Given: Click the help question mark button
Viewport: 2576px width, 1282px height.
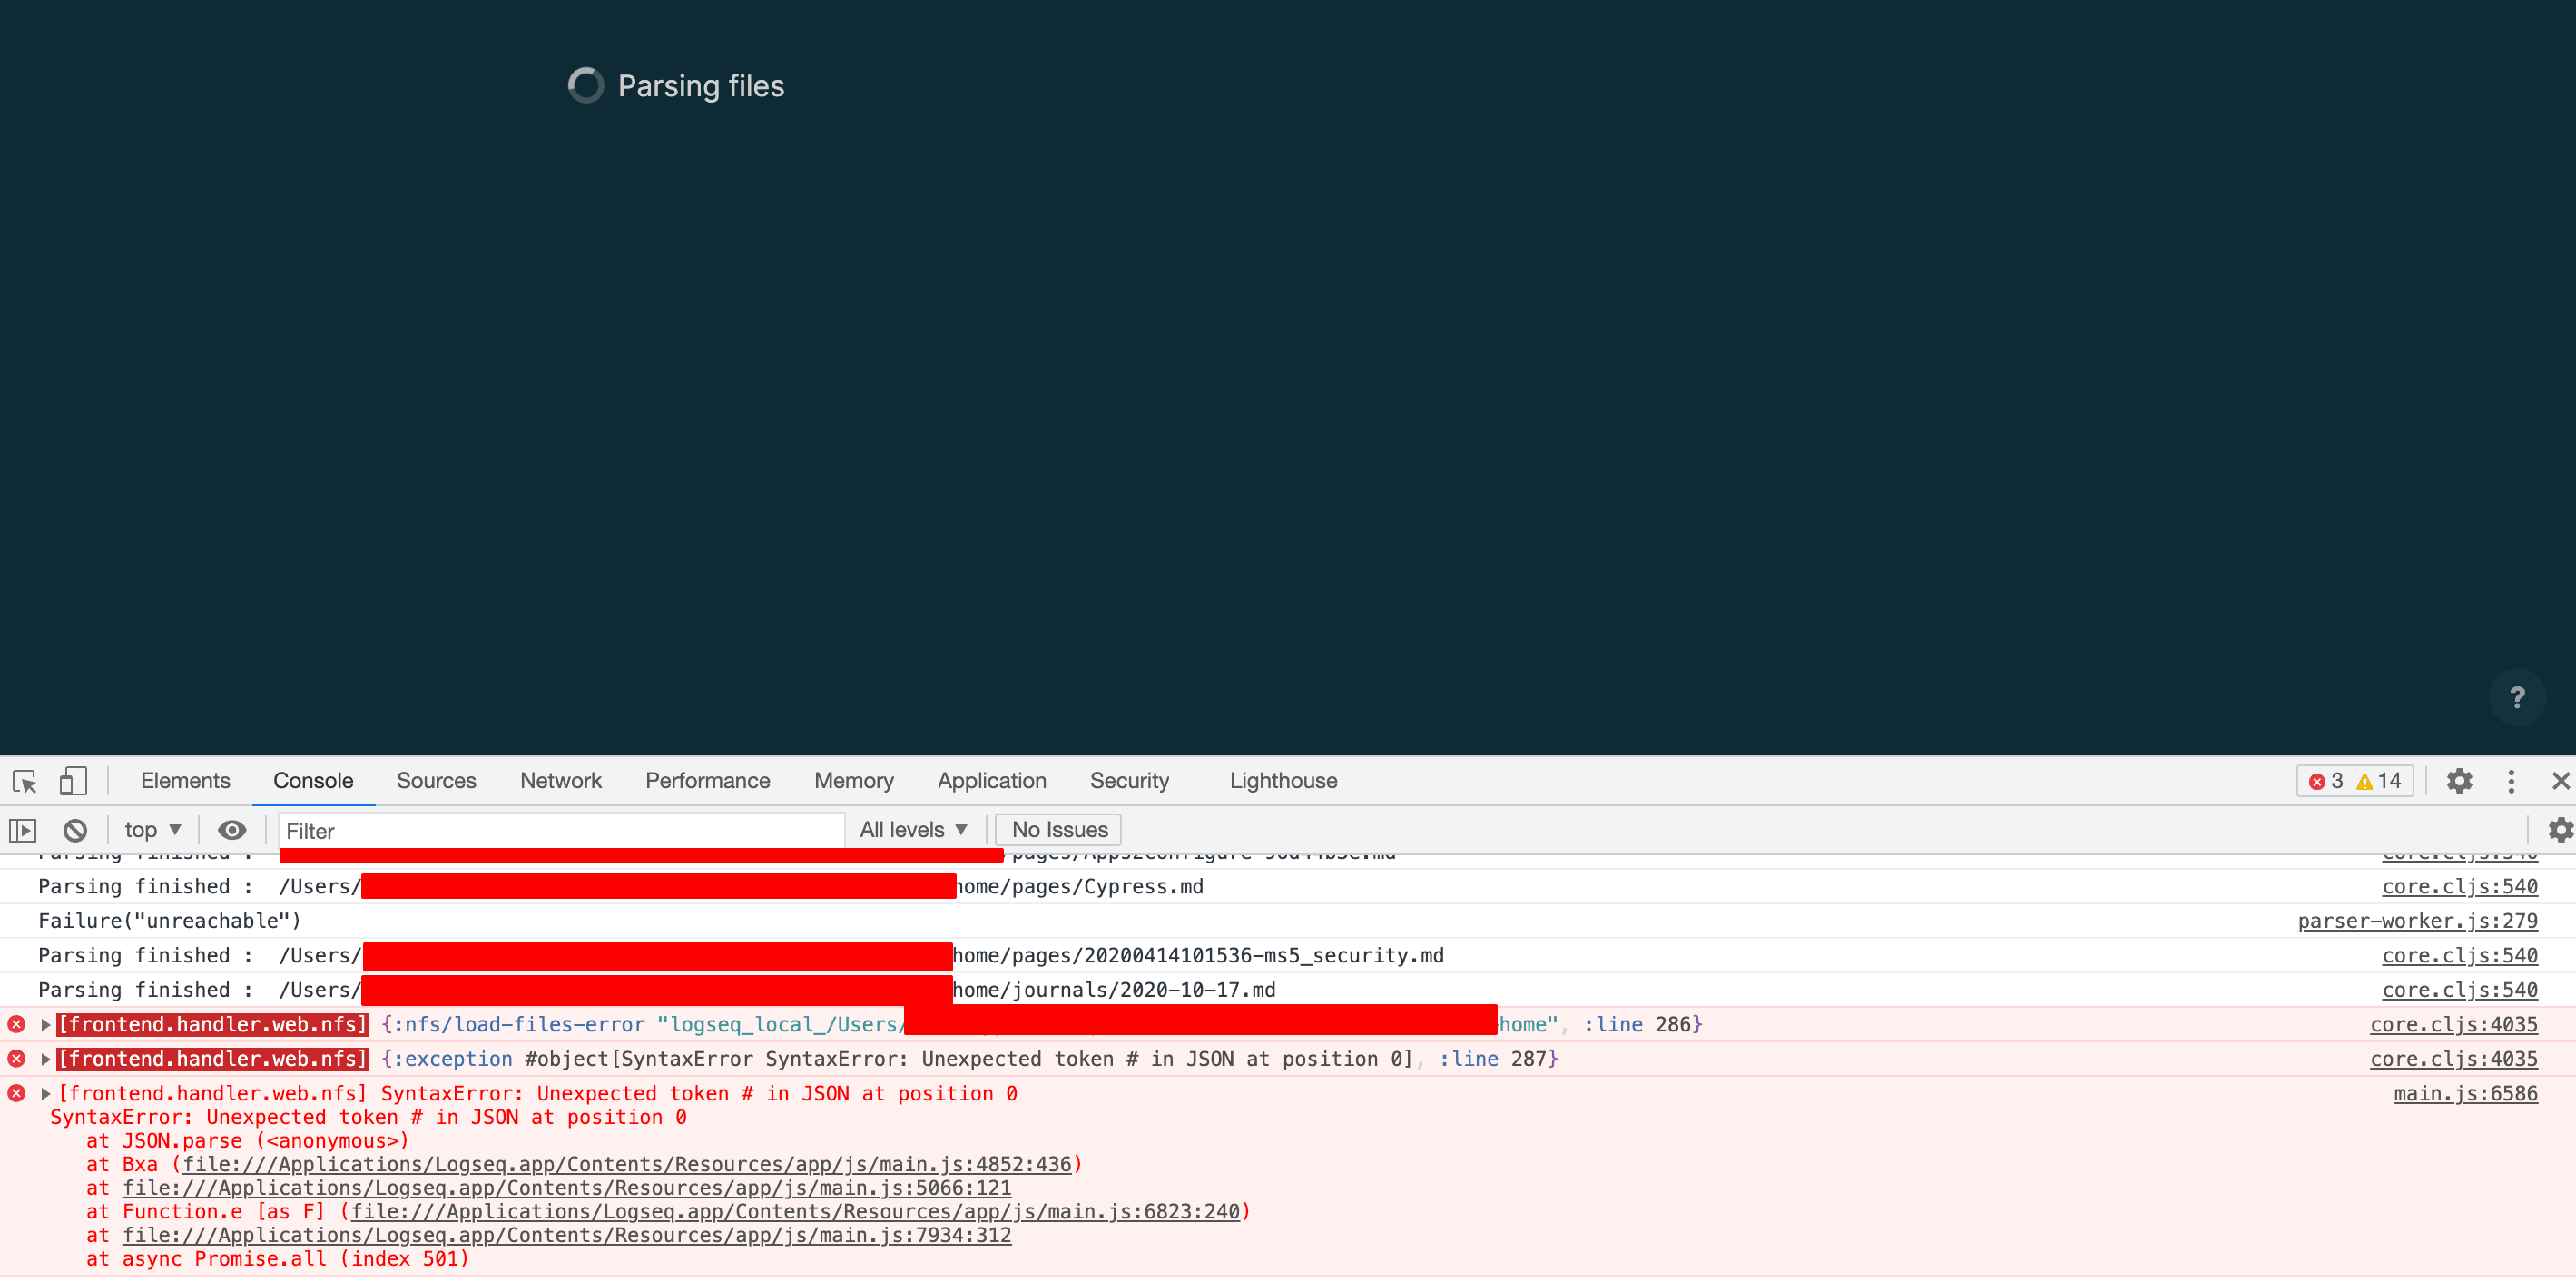Looking at the screenshot, I should [x=2518, y=697].
